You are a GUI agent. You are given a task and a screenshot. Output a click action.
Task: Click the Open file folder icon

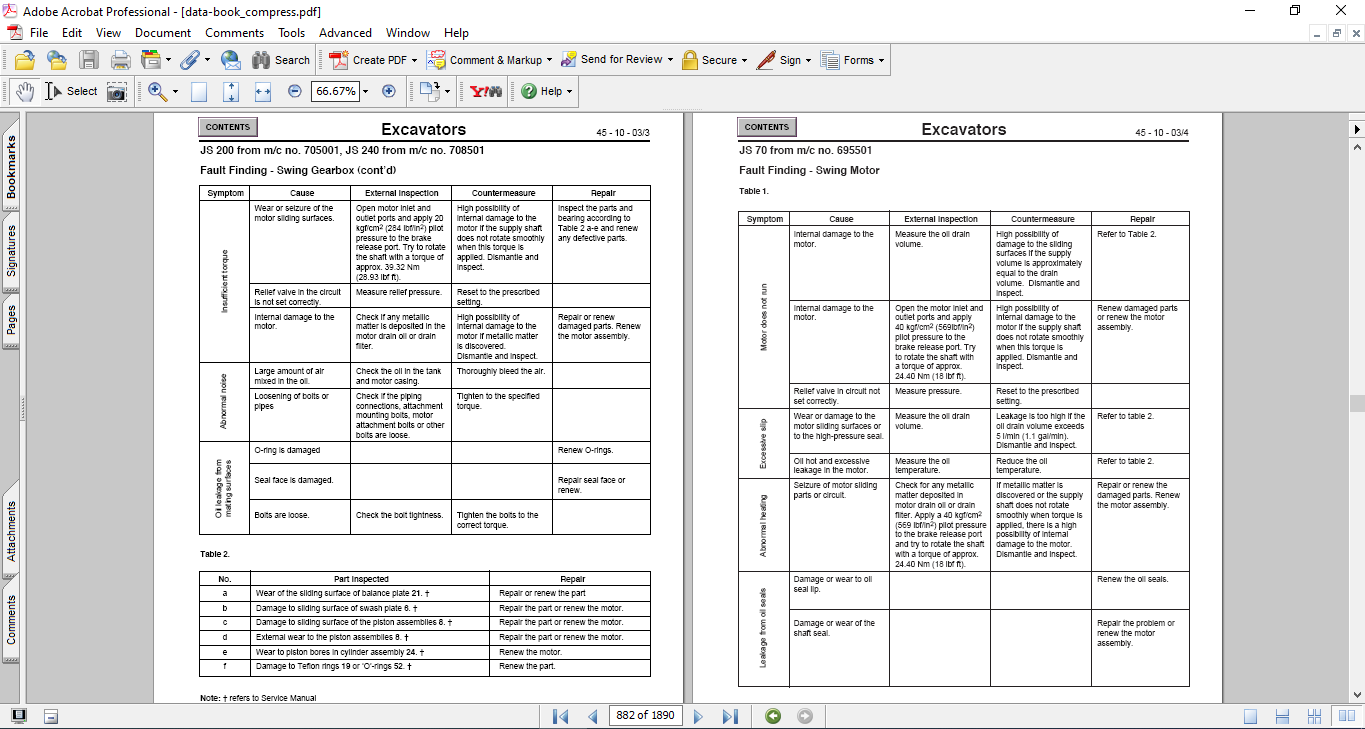point(25,60)
